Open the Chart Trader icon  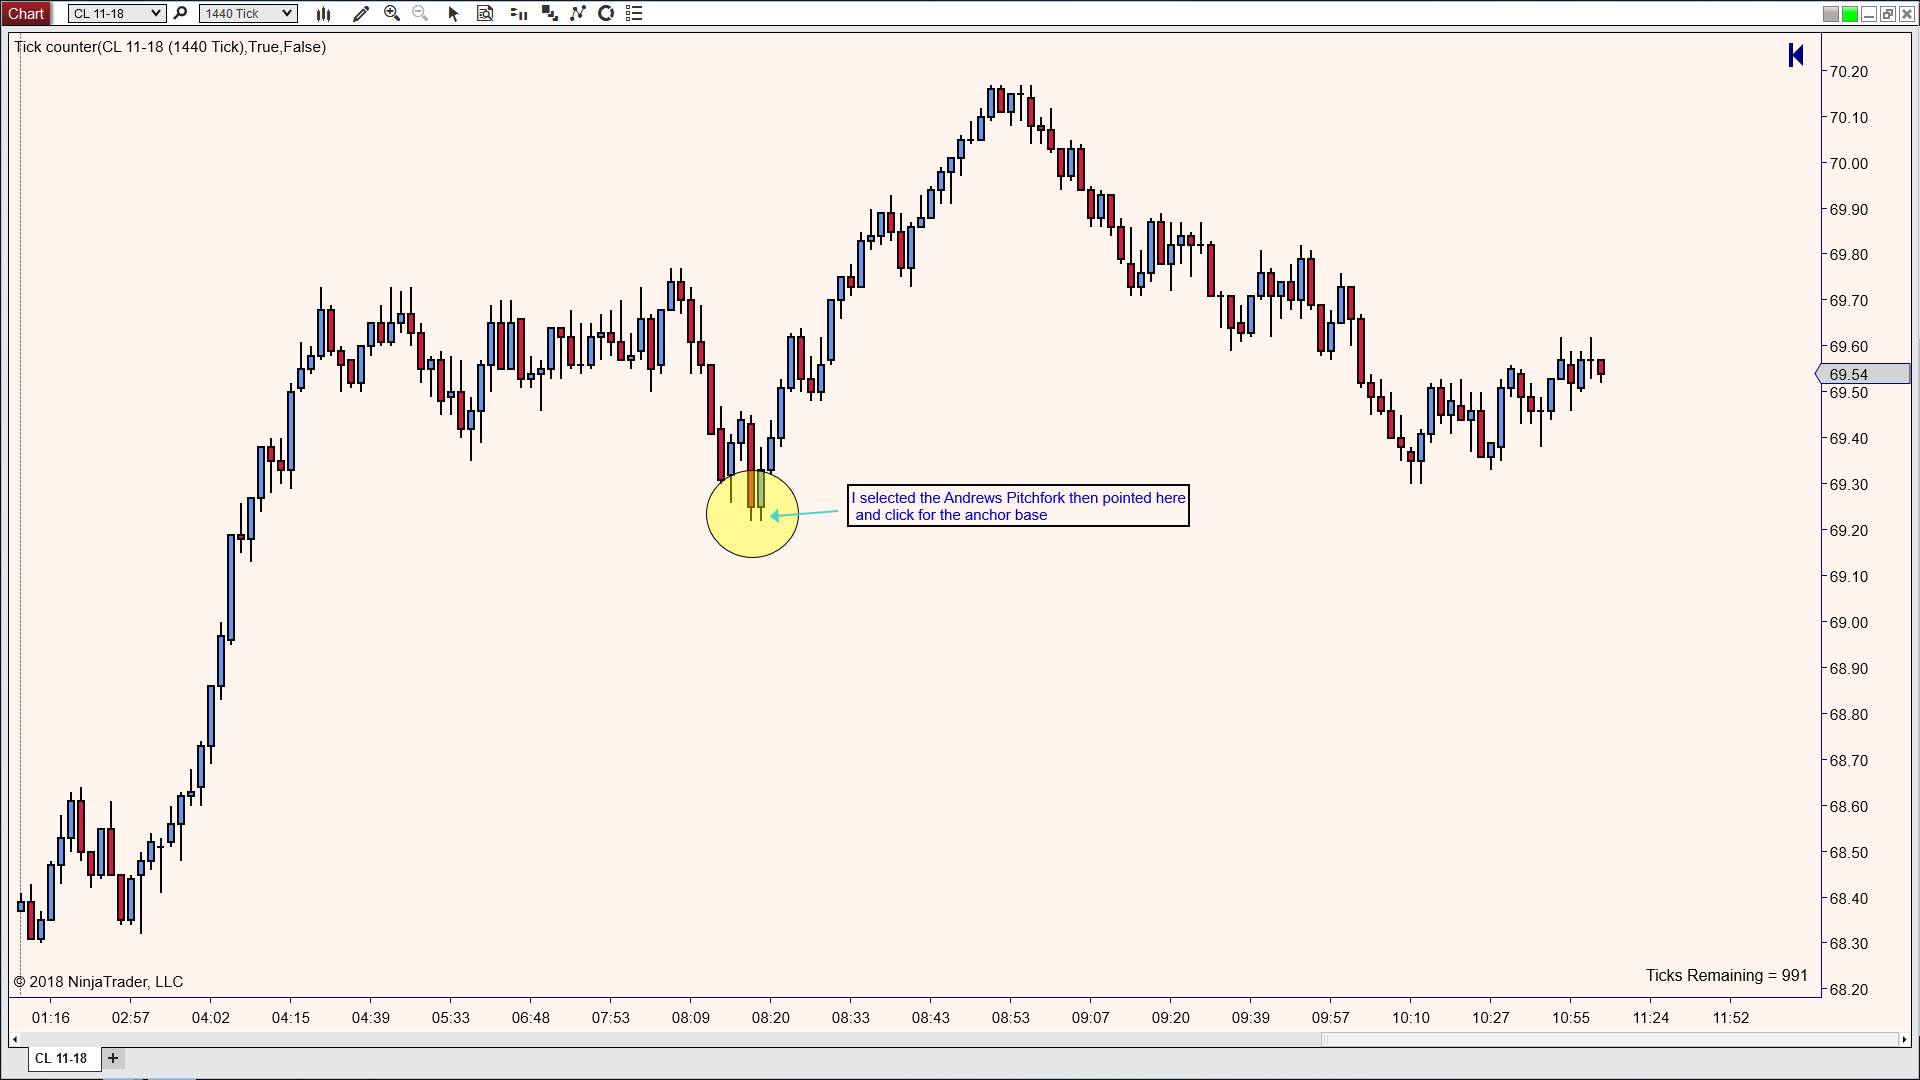pos(518,13)
